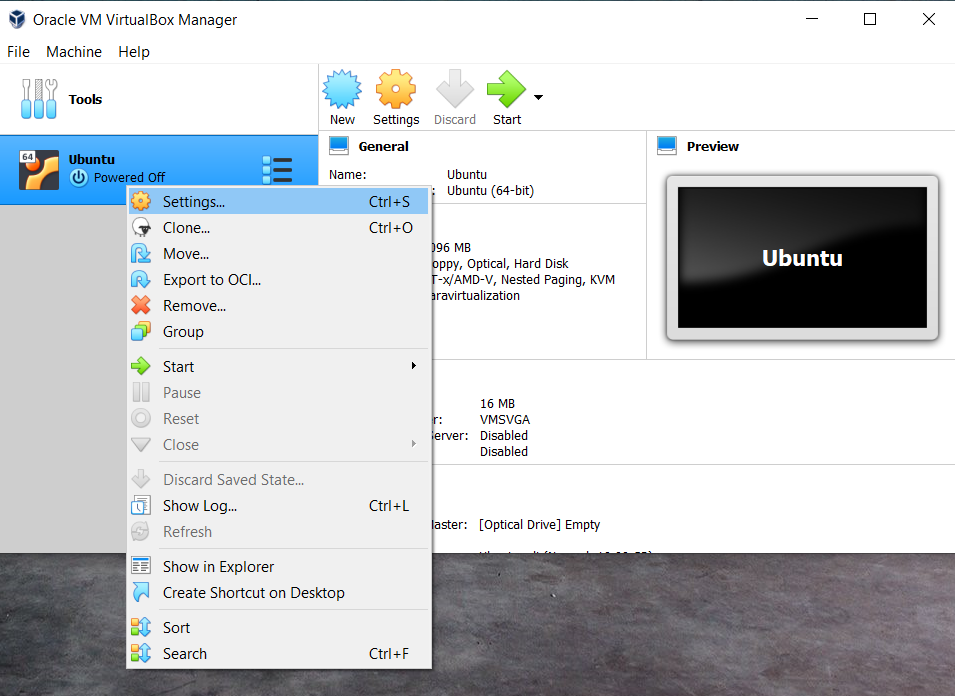Expand the Start submenu arrow in the context menu
Viewport: 955px width, 696px height.
pyautogui.click(x=414, y=365)
